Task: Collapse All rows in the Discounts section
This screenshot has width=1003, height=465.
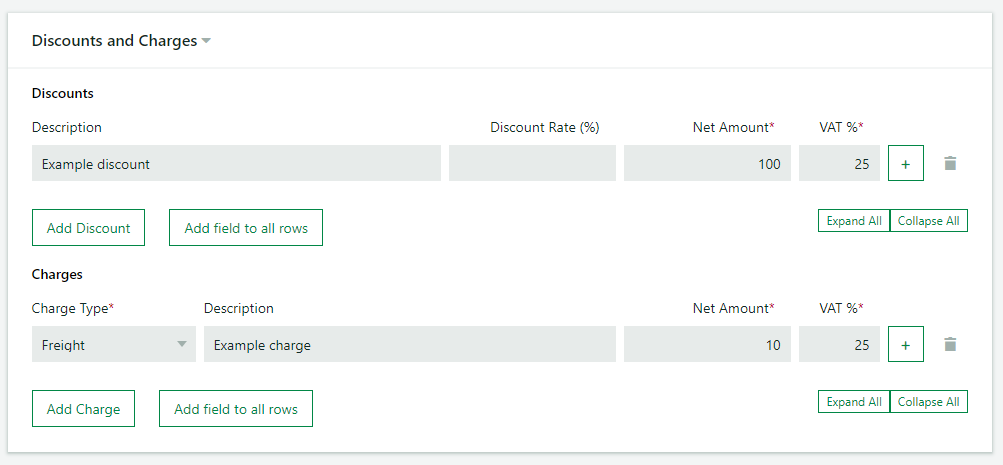Action: (929, 221)
